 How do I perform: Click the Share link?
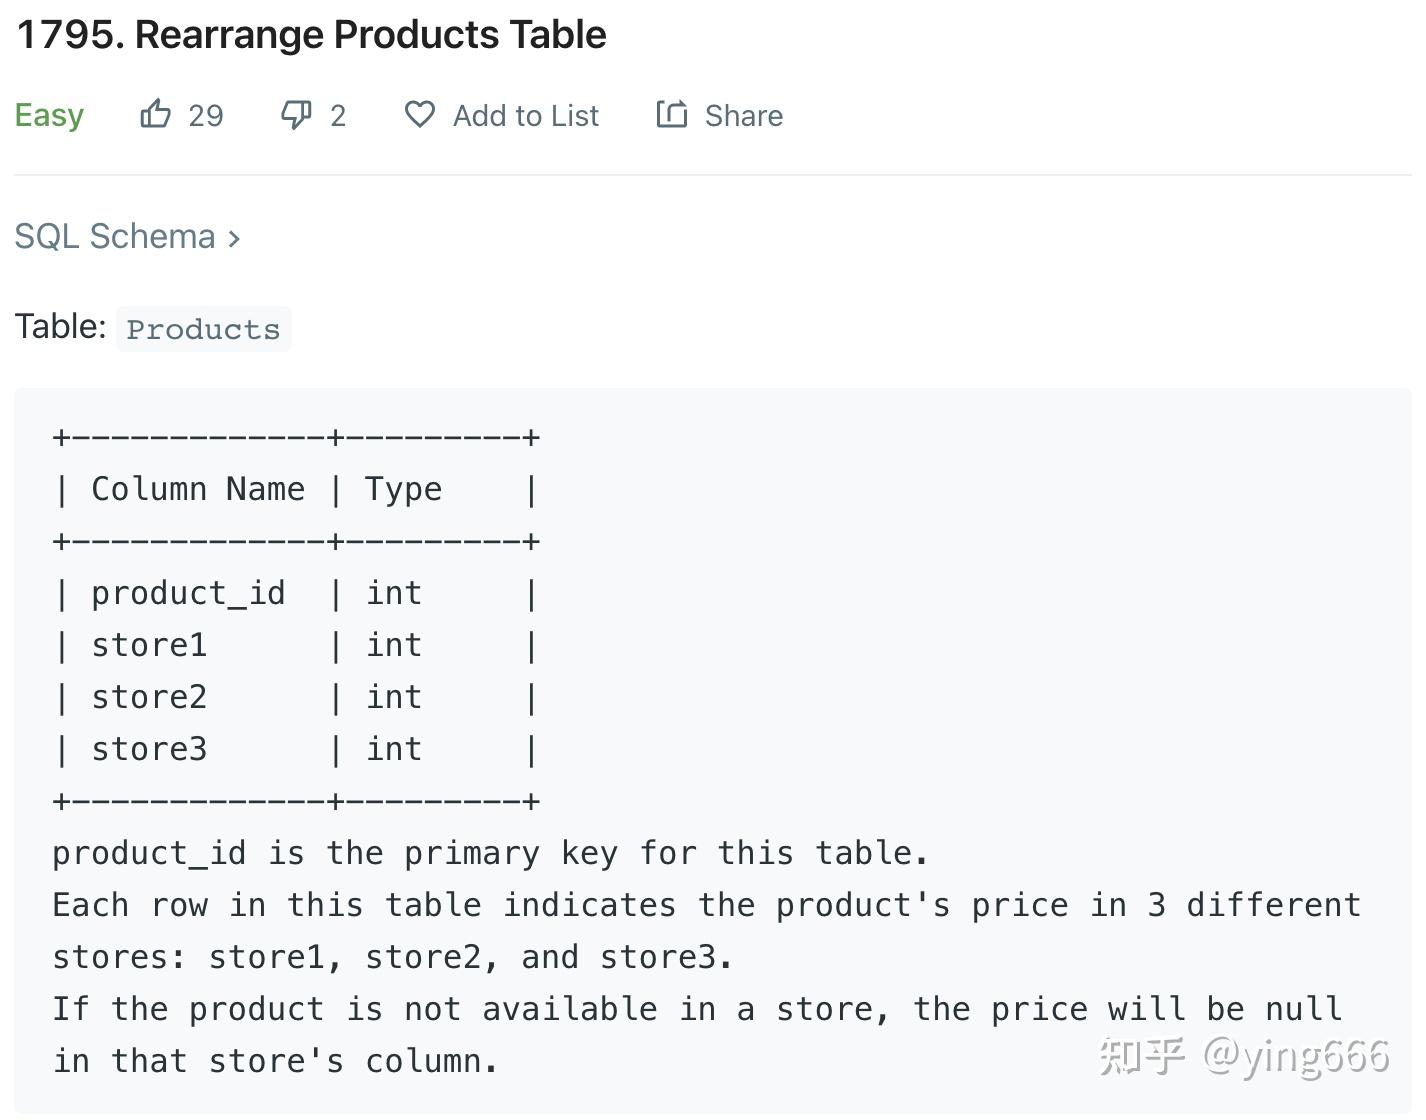pyautogui.click(x=742, y=115)
